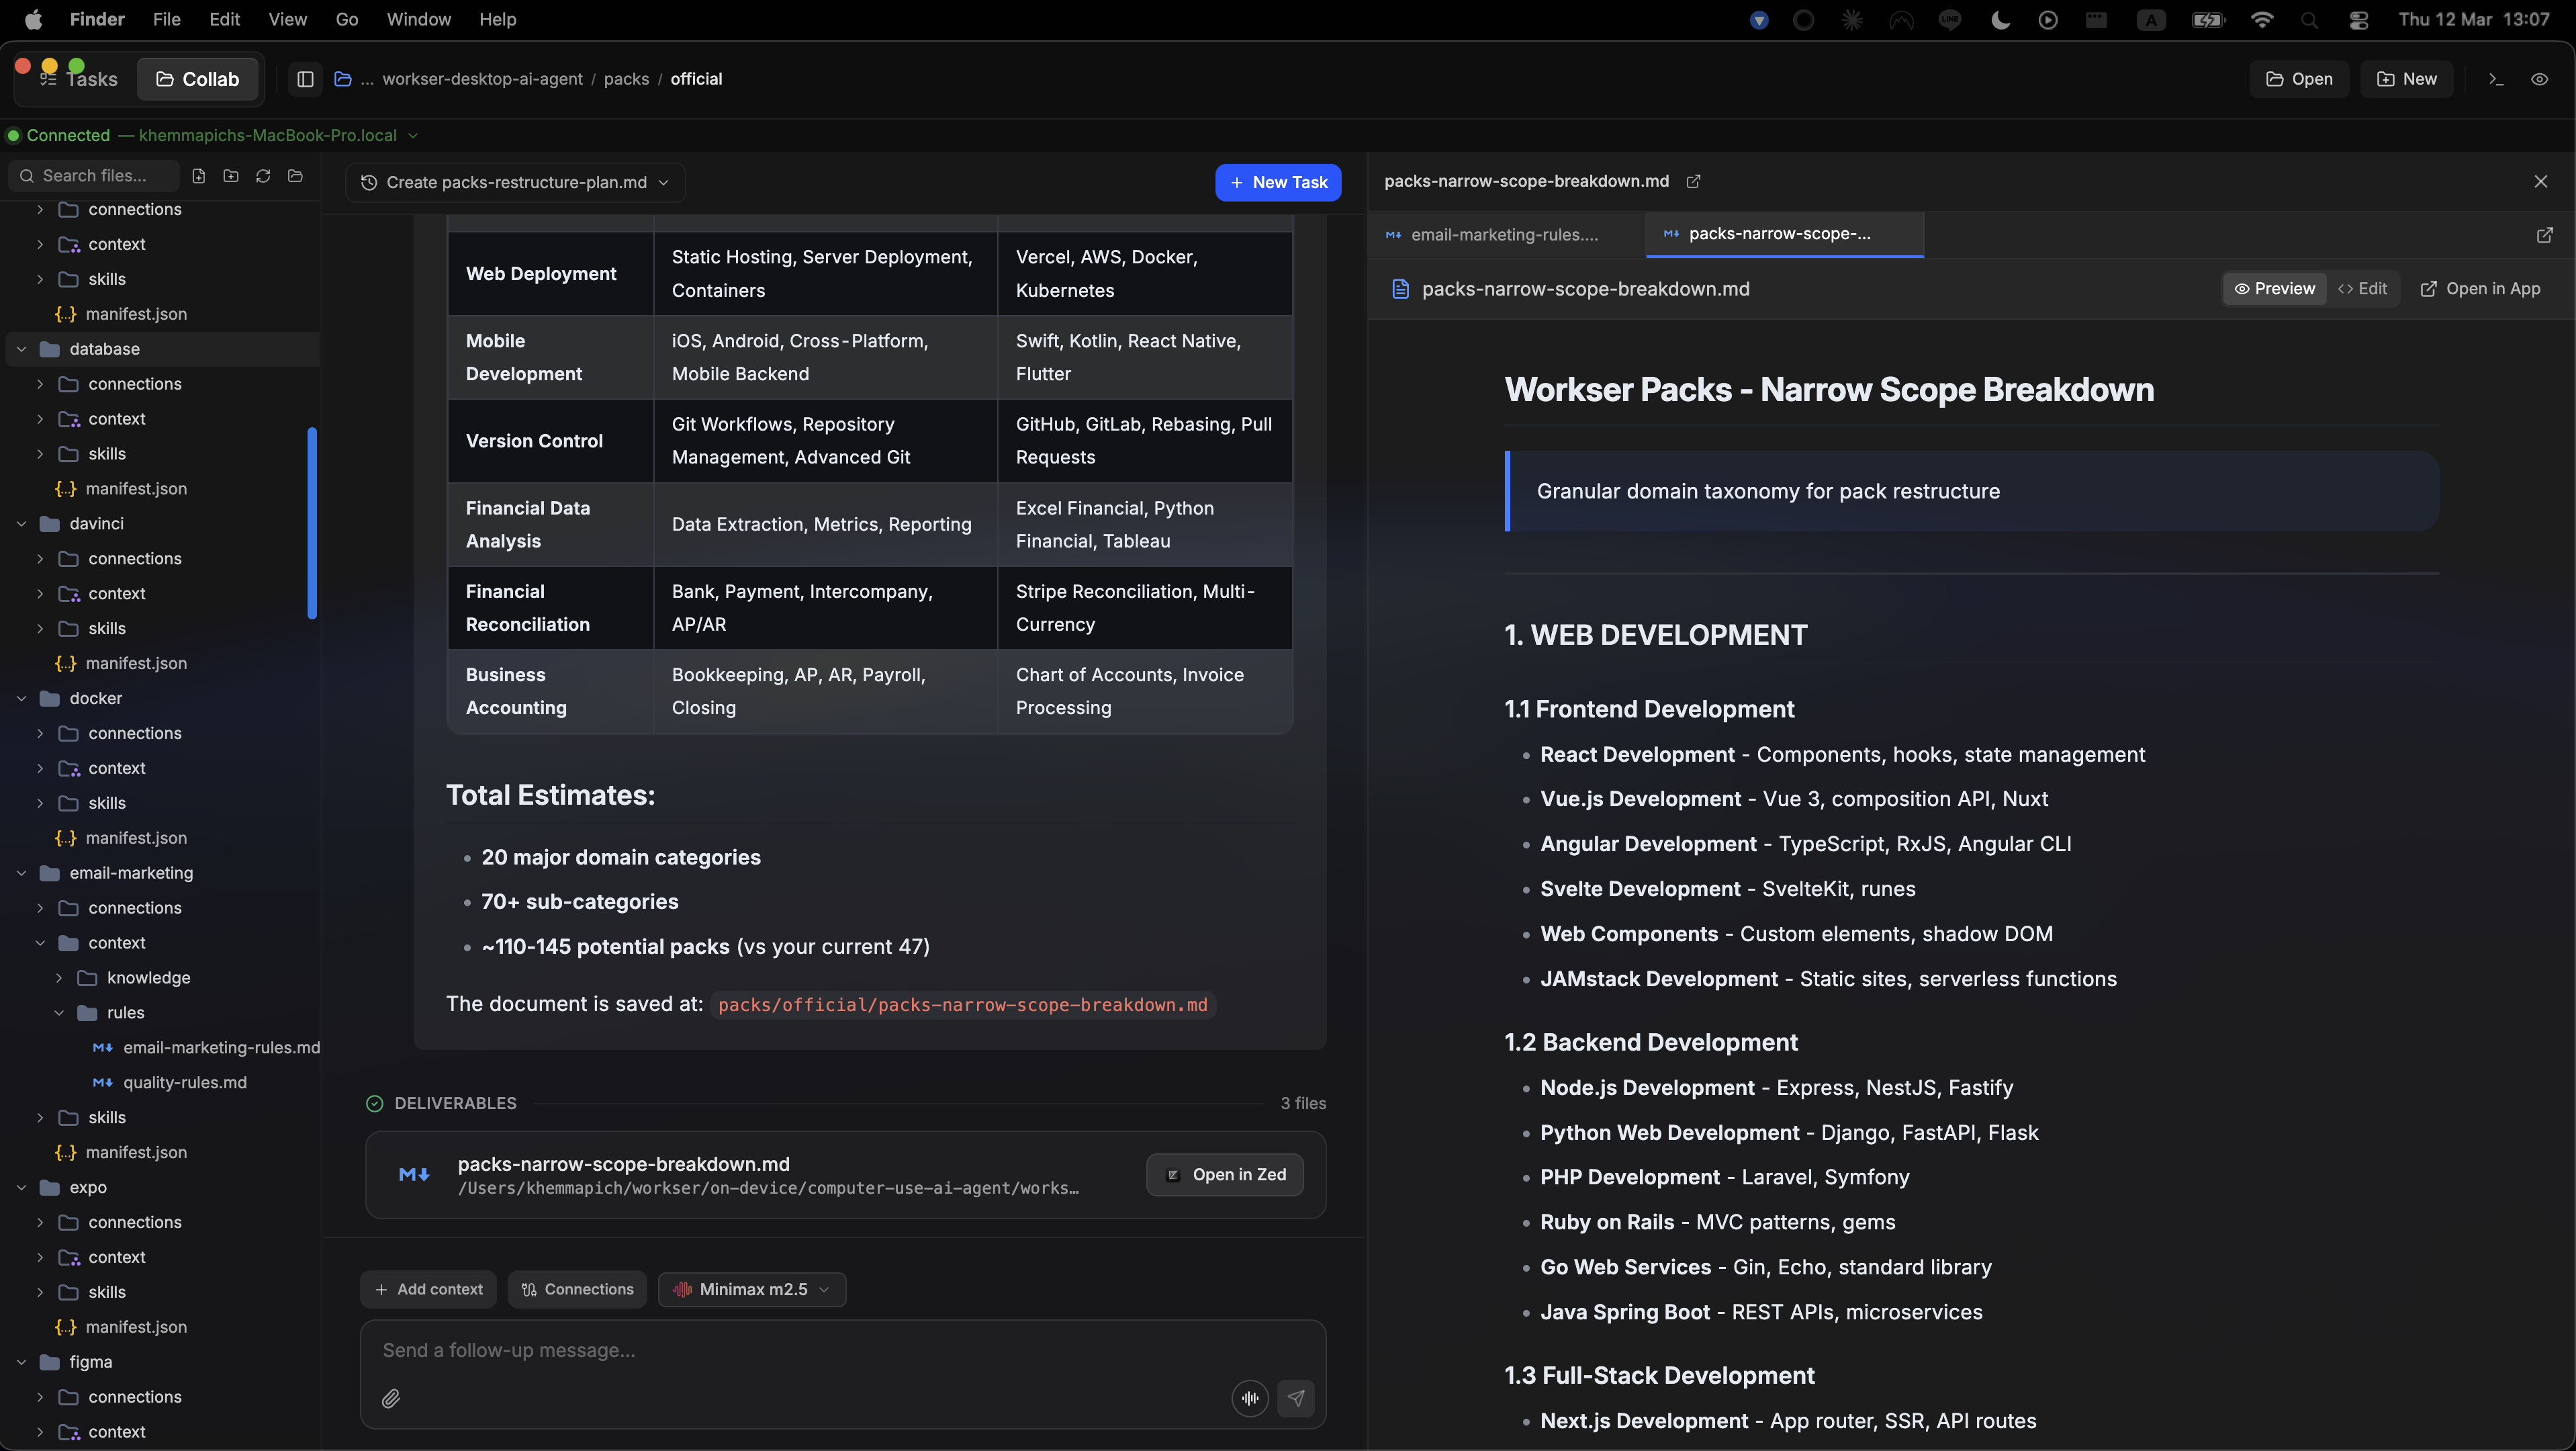Open the Minimax m2.5 model dropdown
This screenshot has width=2576, height=1451.
coord(752,1289)
